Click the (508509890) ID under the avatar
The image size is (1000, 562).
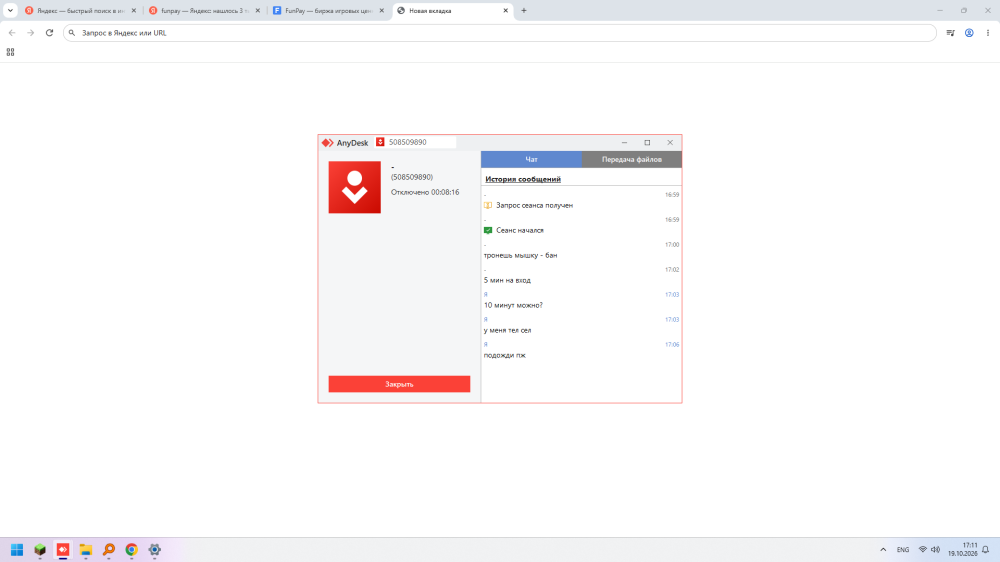coord(412,177)
